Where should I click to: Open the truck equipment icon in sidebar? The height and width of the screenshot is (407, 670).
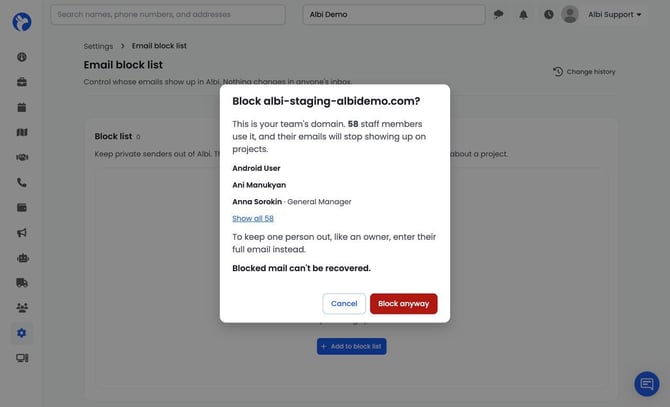(x=22, y=283)
